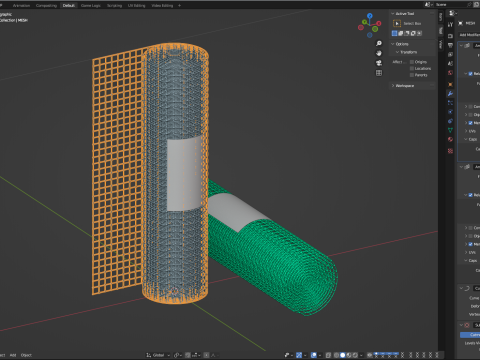Open the Global transform orientation dropdown
The image size is (480, 360).
click(158, 355)
